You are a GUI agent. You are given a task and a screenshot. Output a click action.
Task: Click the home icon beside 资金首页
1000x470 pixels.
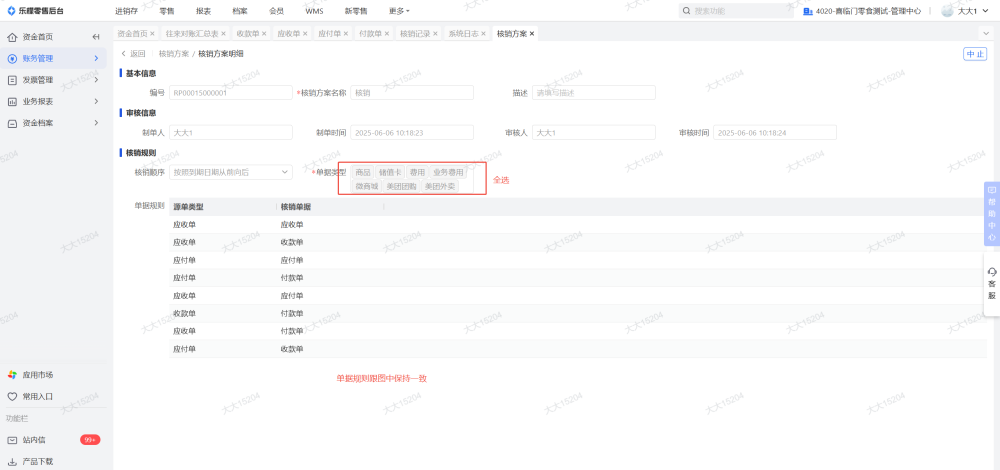click(12, 37)
